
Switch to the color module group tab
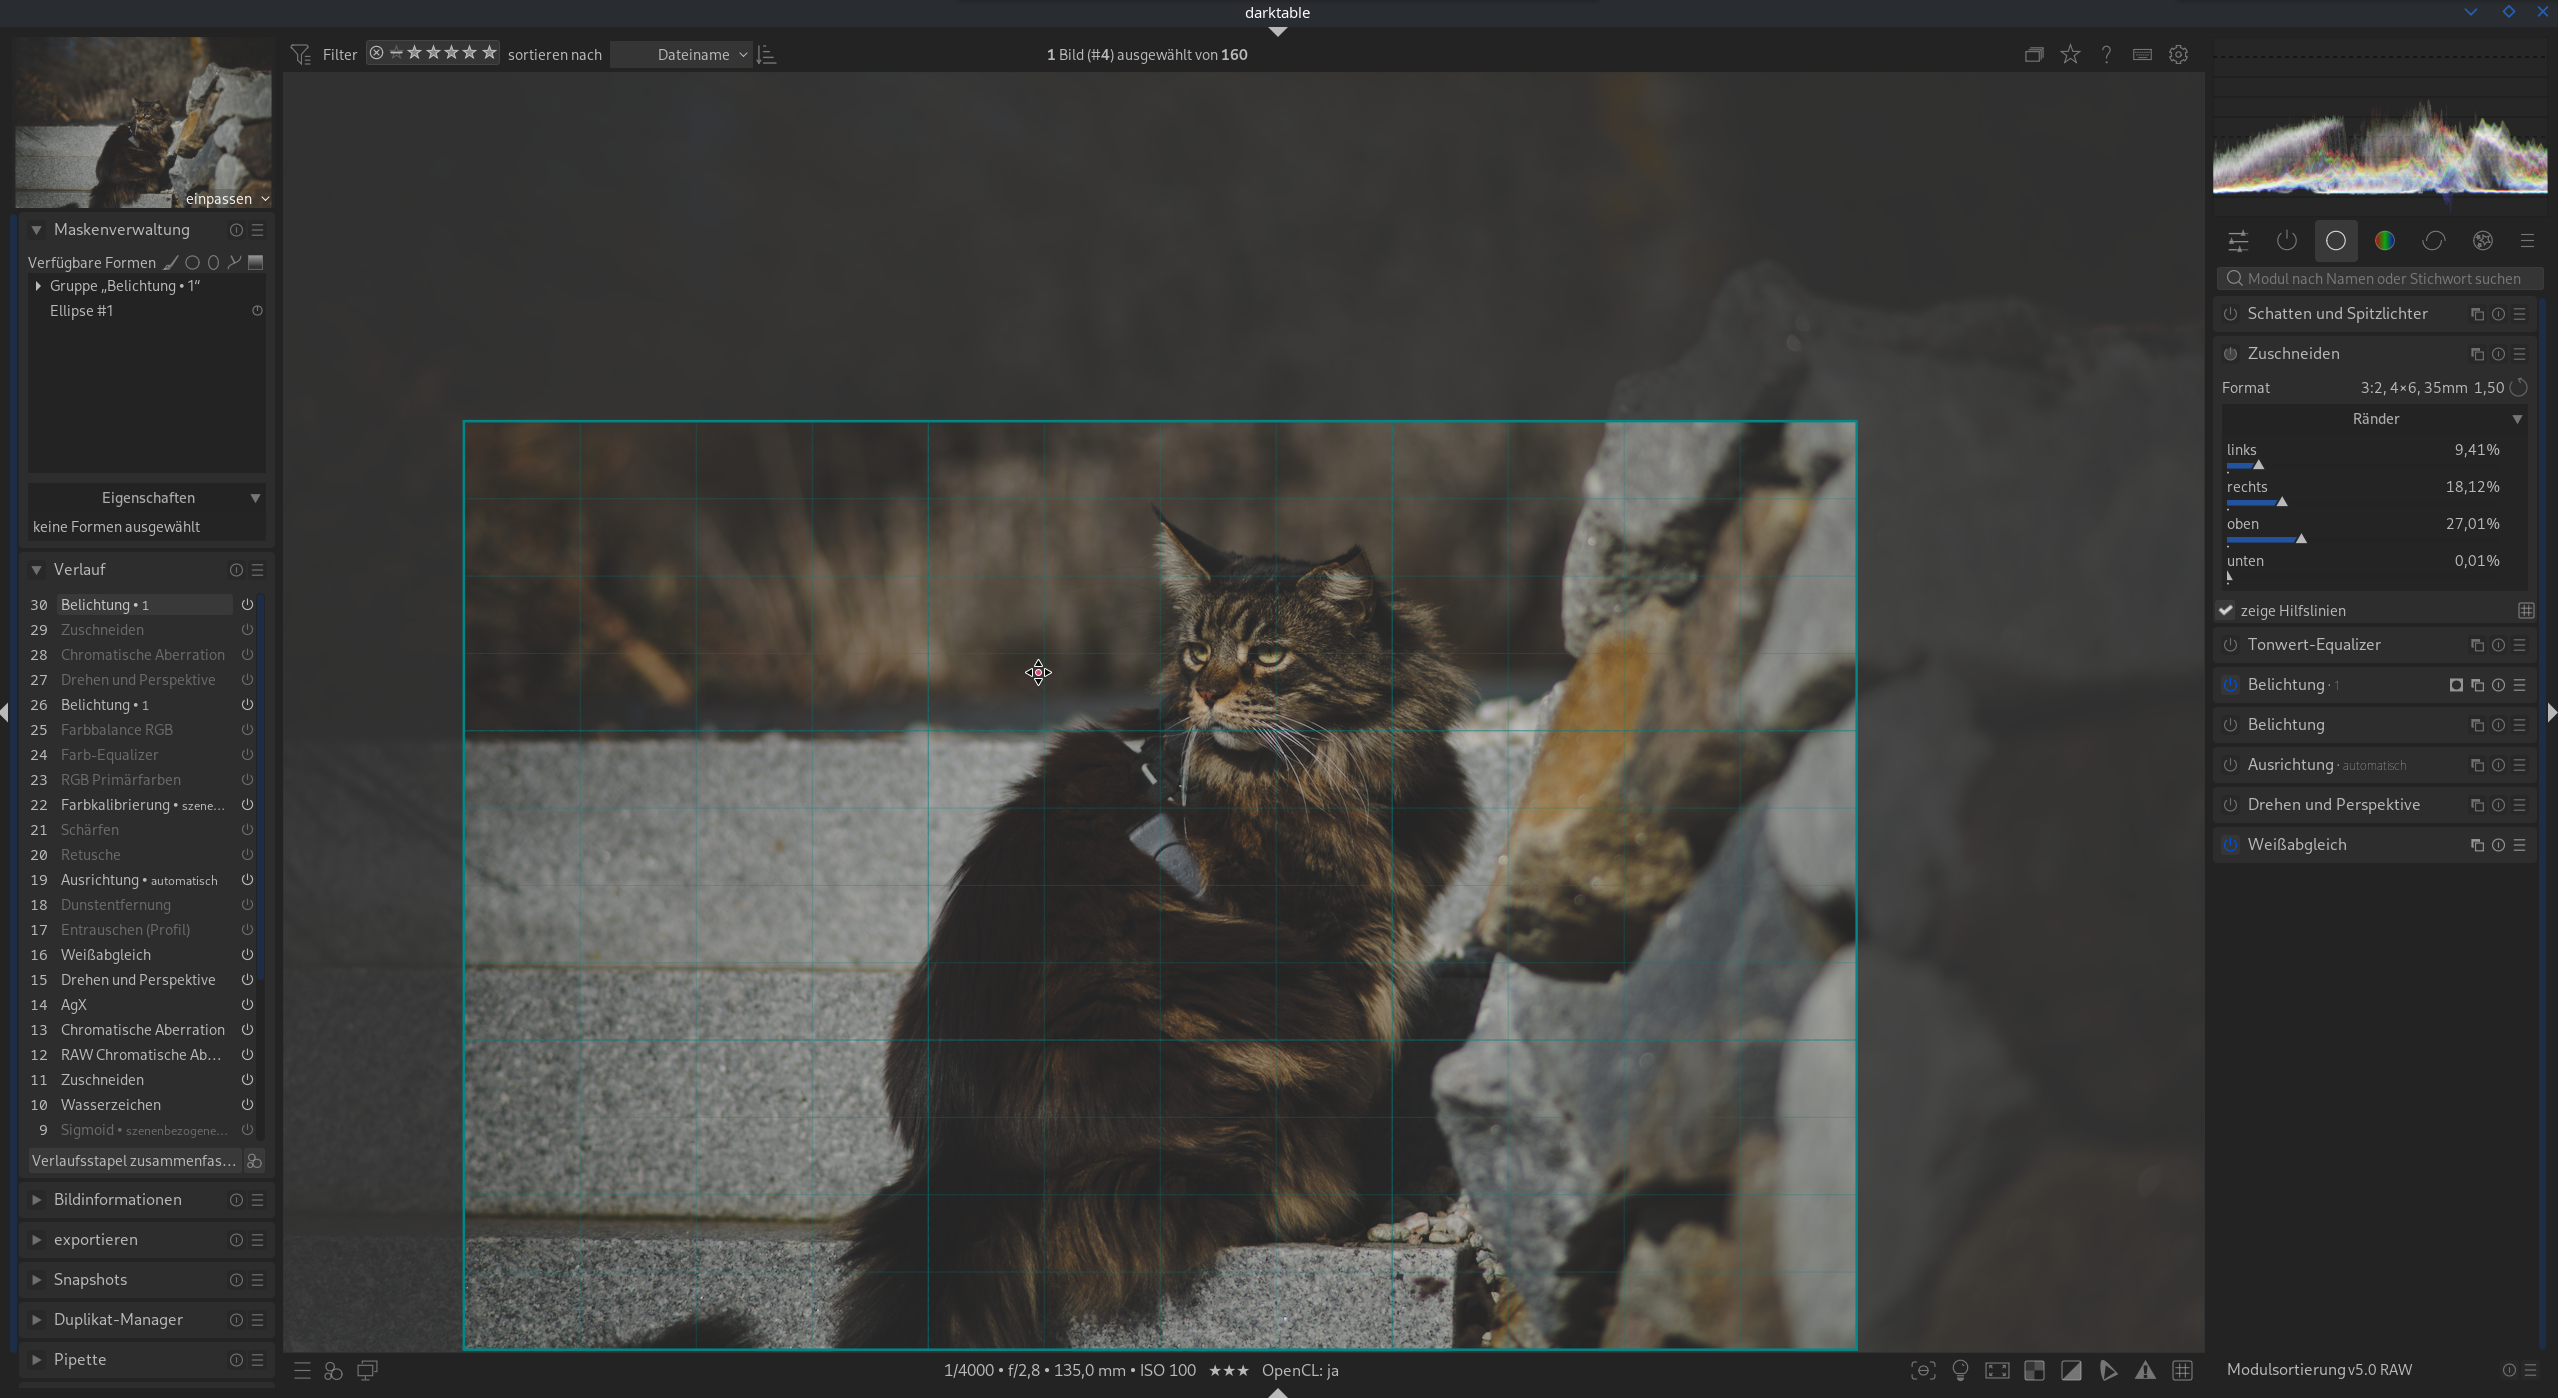pos(2385,241)
